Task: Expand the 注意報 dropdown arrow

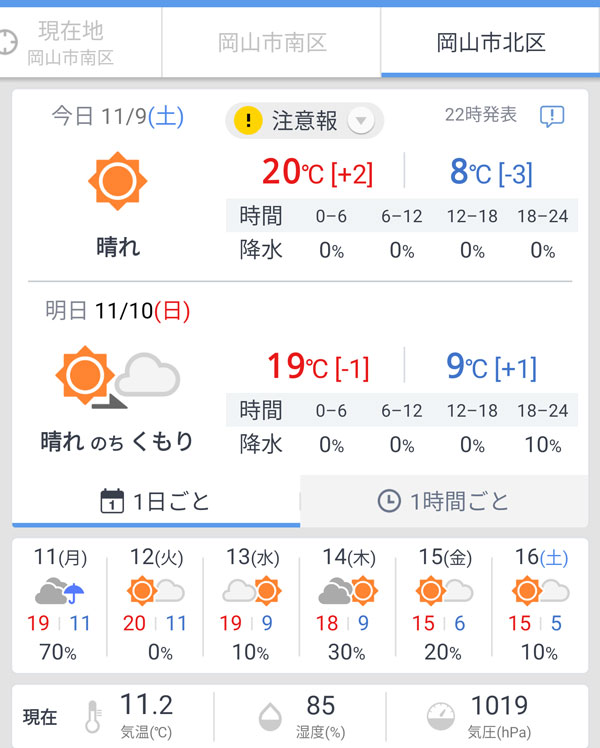Action: click(x=361, y=121)
